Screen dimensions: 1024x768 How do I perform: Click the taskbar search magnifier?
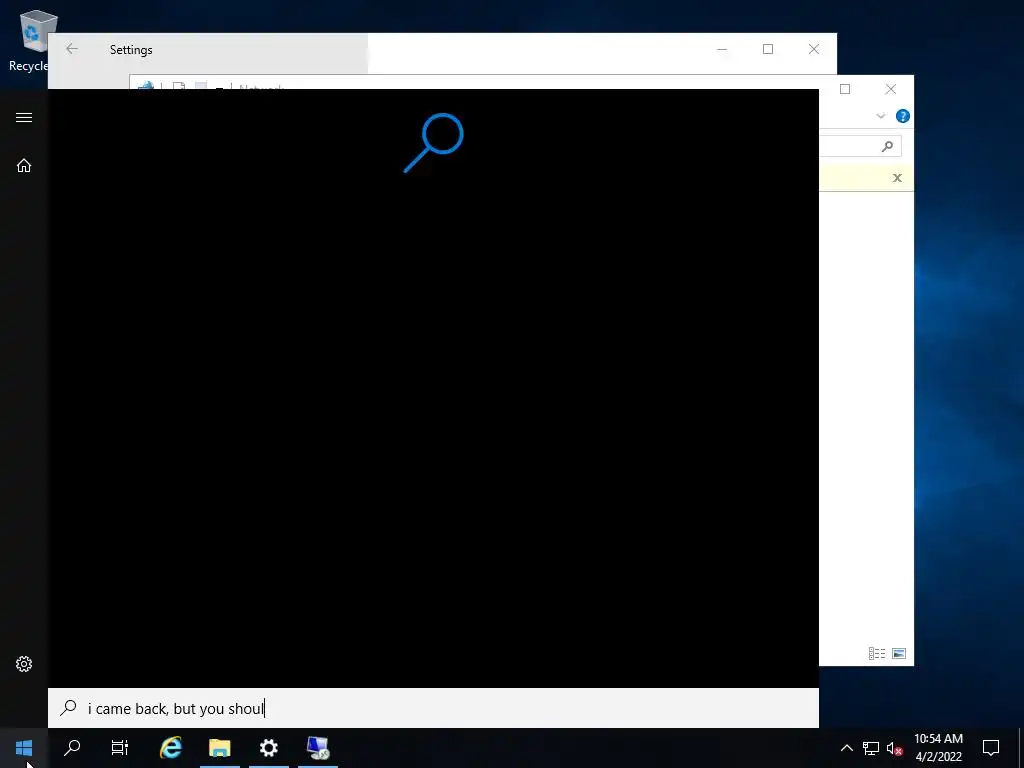[x=72, y=748]
